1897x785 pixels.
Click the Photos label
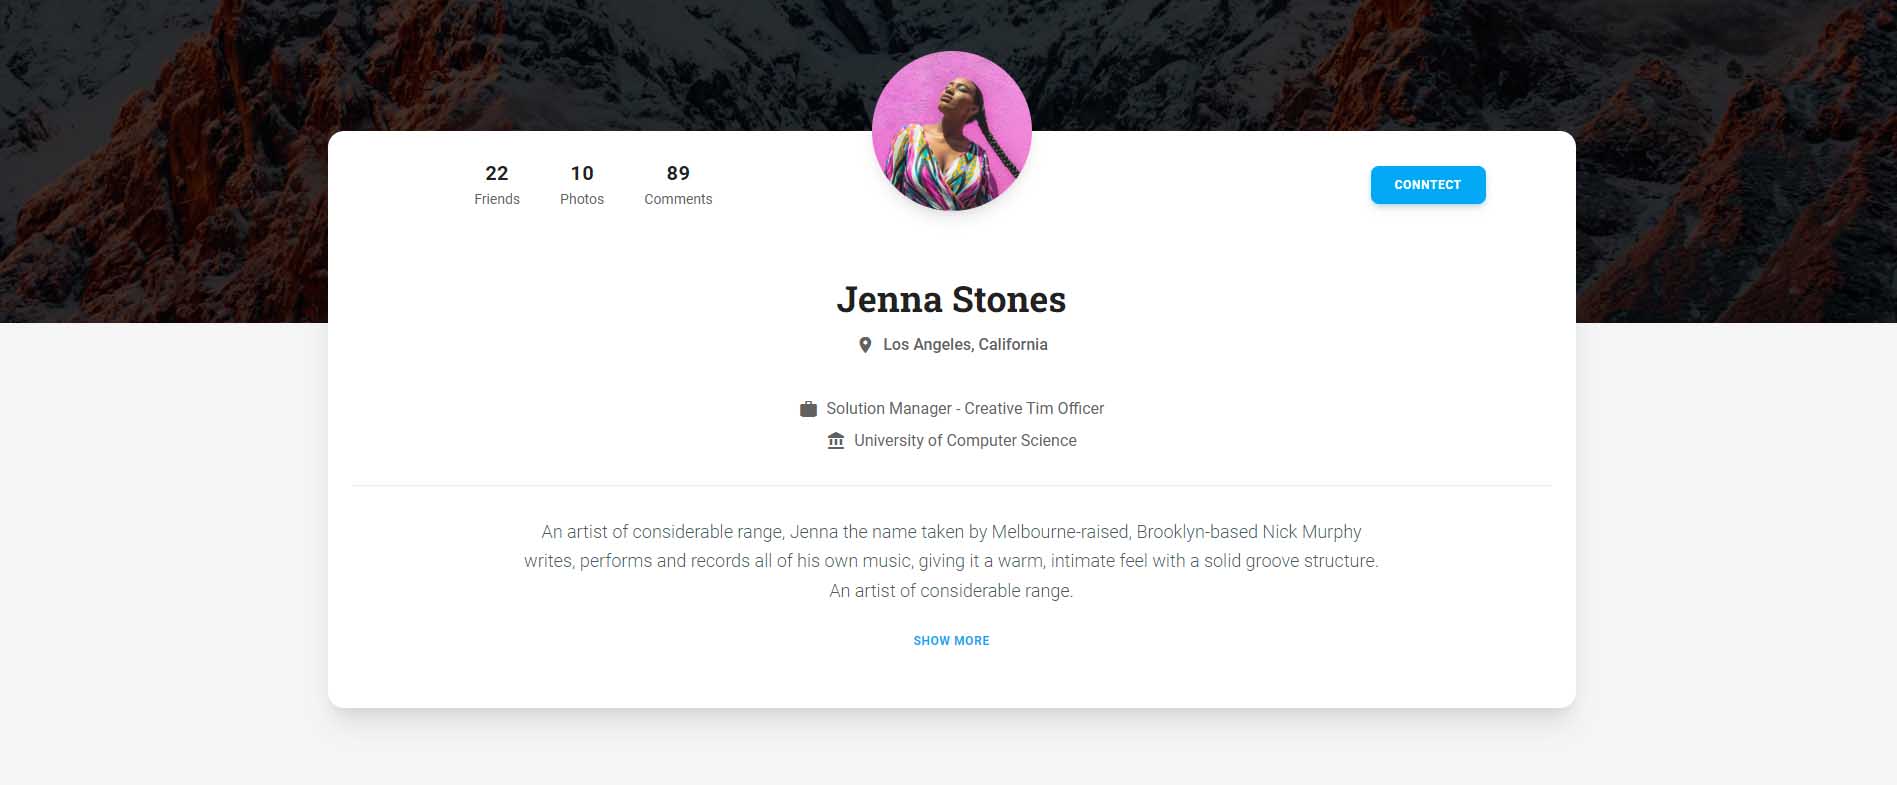click(582, 199)
